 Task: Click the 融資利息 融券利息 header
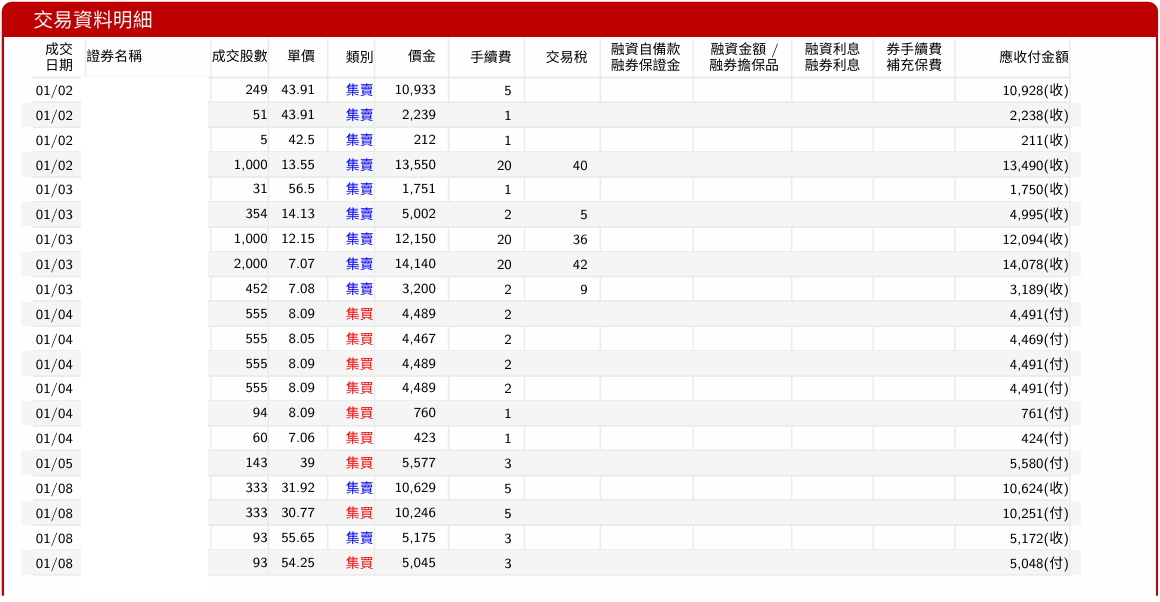point(832,57)
